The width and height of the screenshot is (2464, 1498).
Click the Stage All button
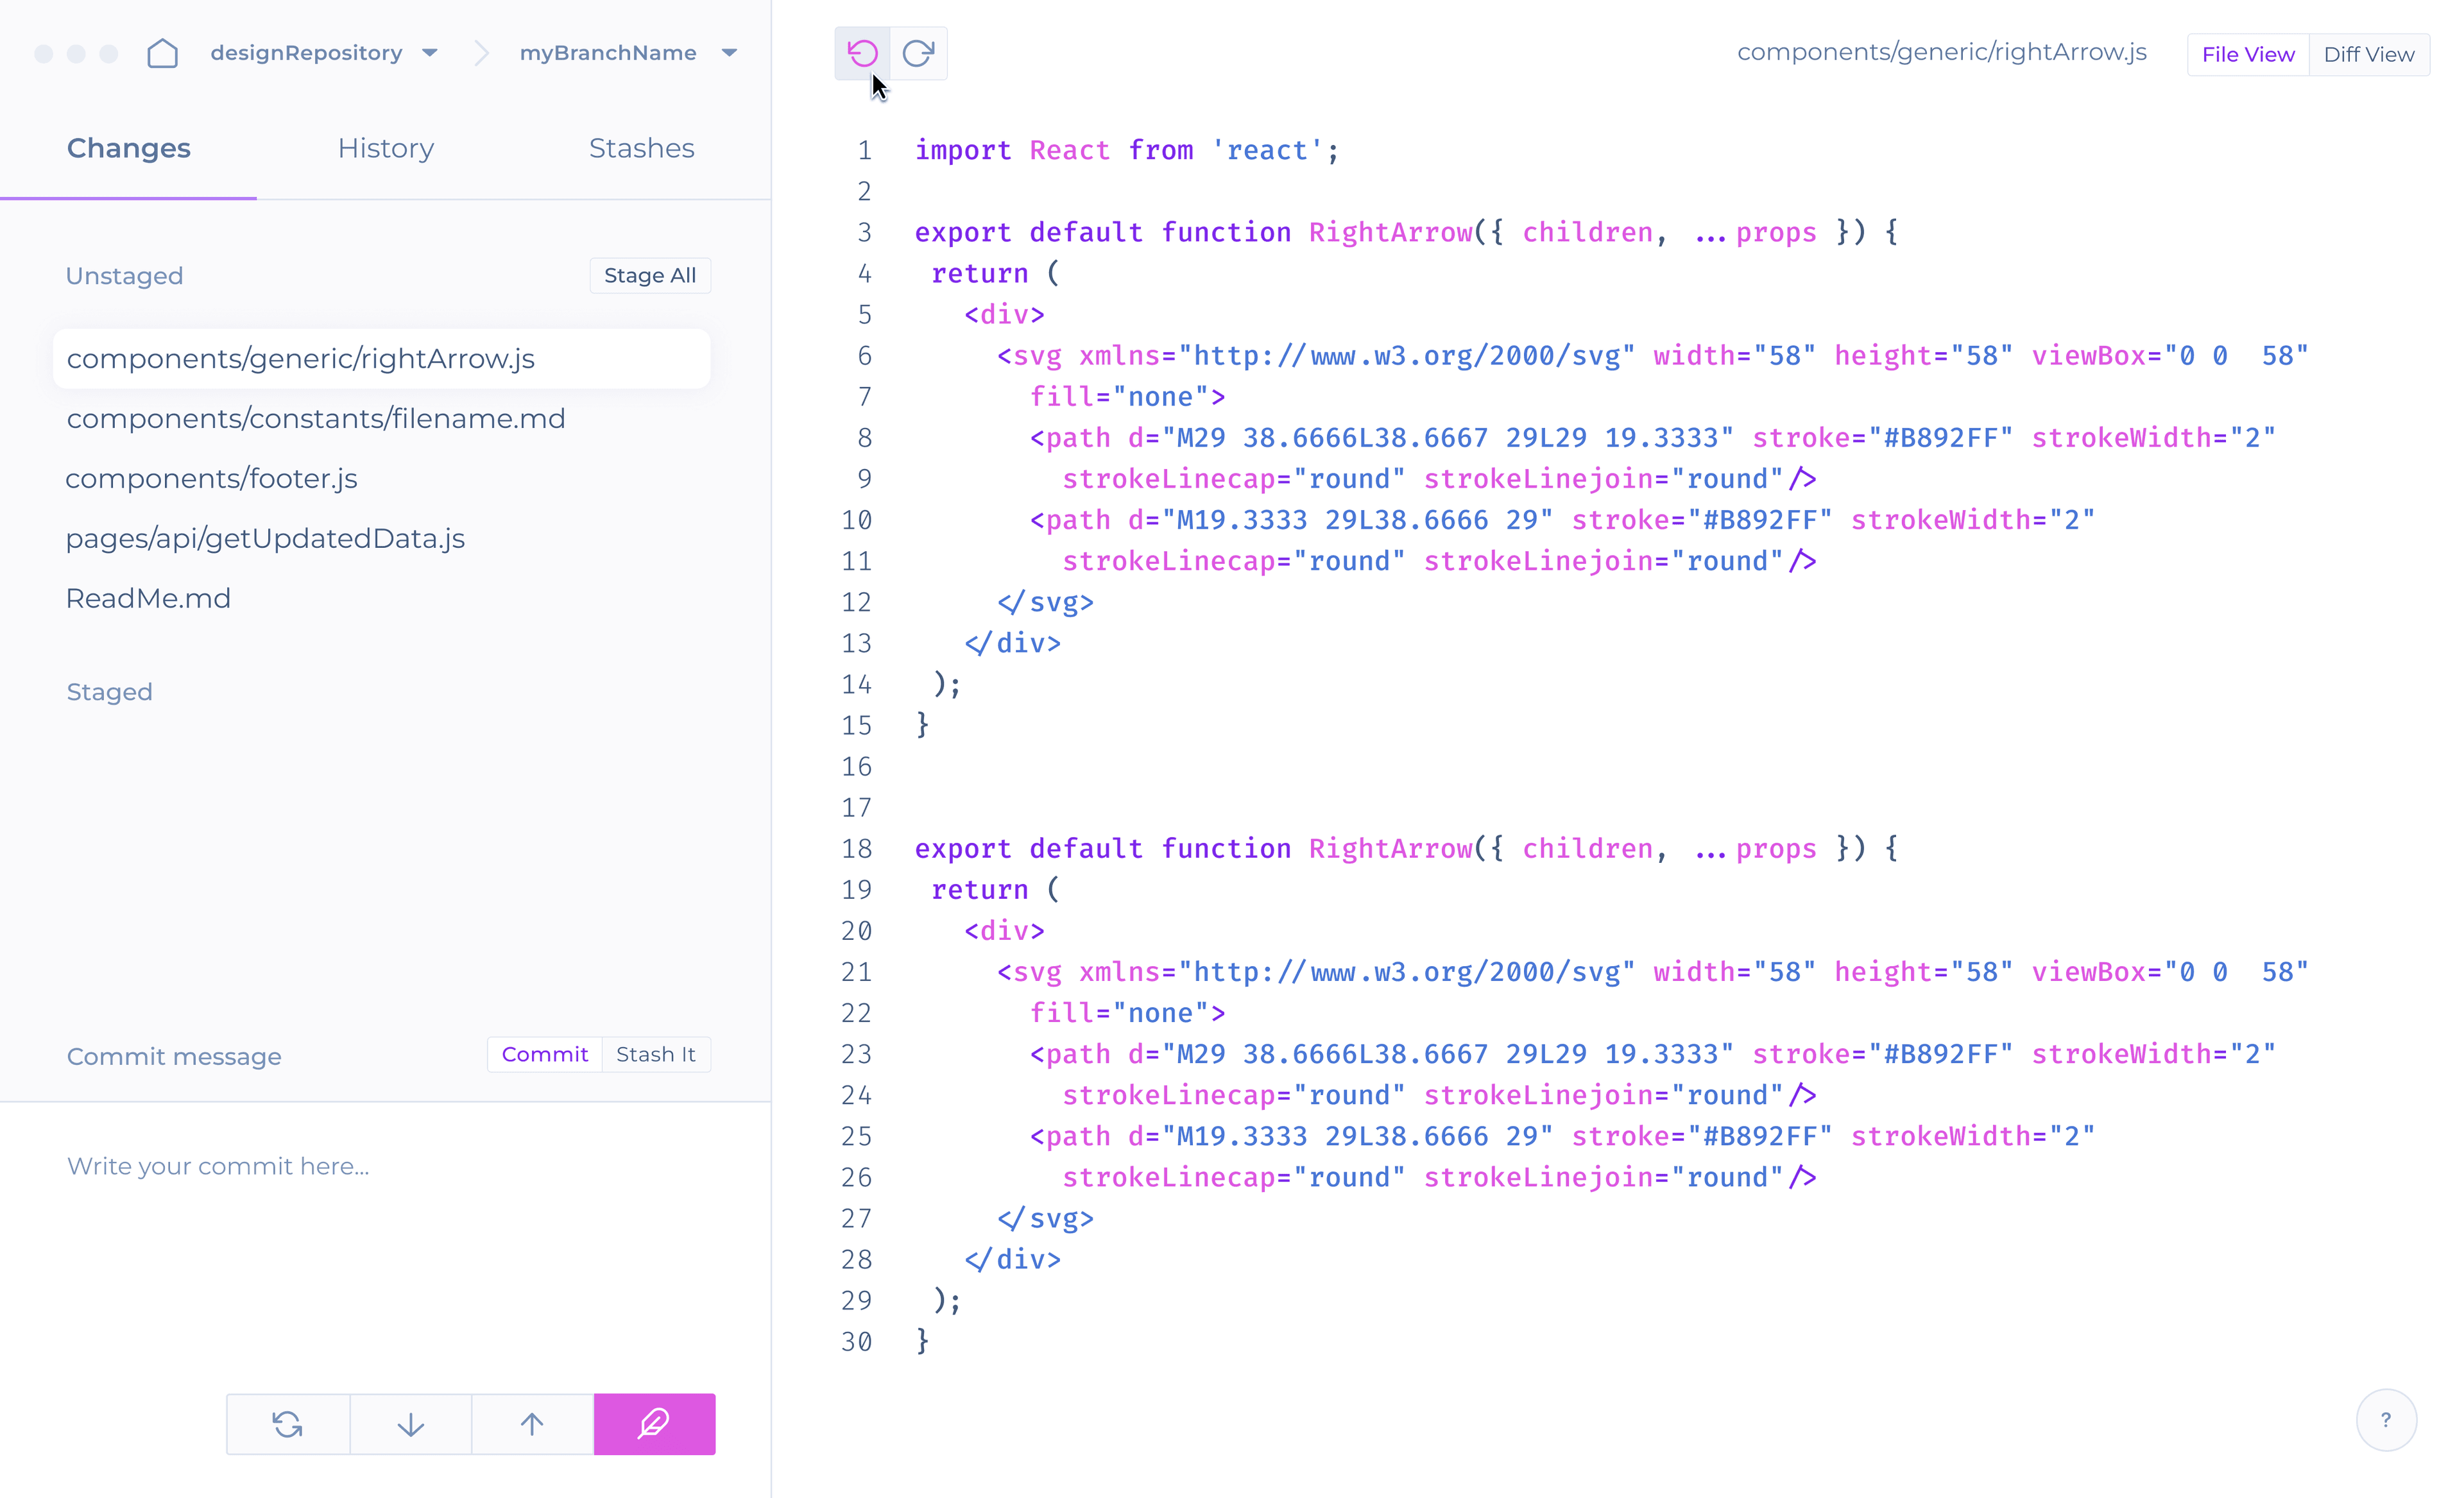(x=650, y=275)
